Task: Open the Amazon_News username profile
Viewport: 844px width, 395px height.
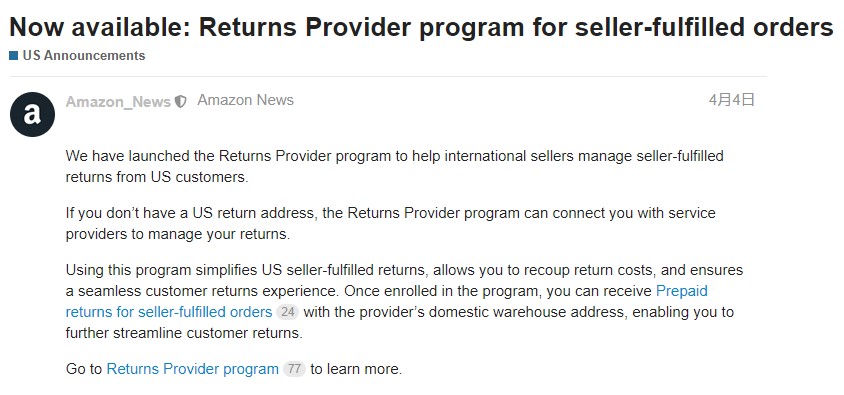Action: tap(118, 101)
